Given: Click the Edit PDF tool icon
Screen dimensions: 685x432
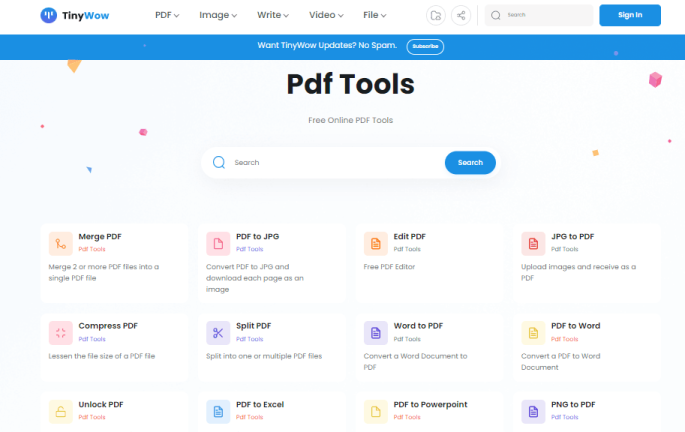Looking at the screenshot, I should [376, 243].
